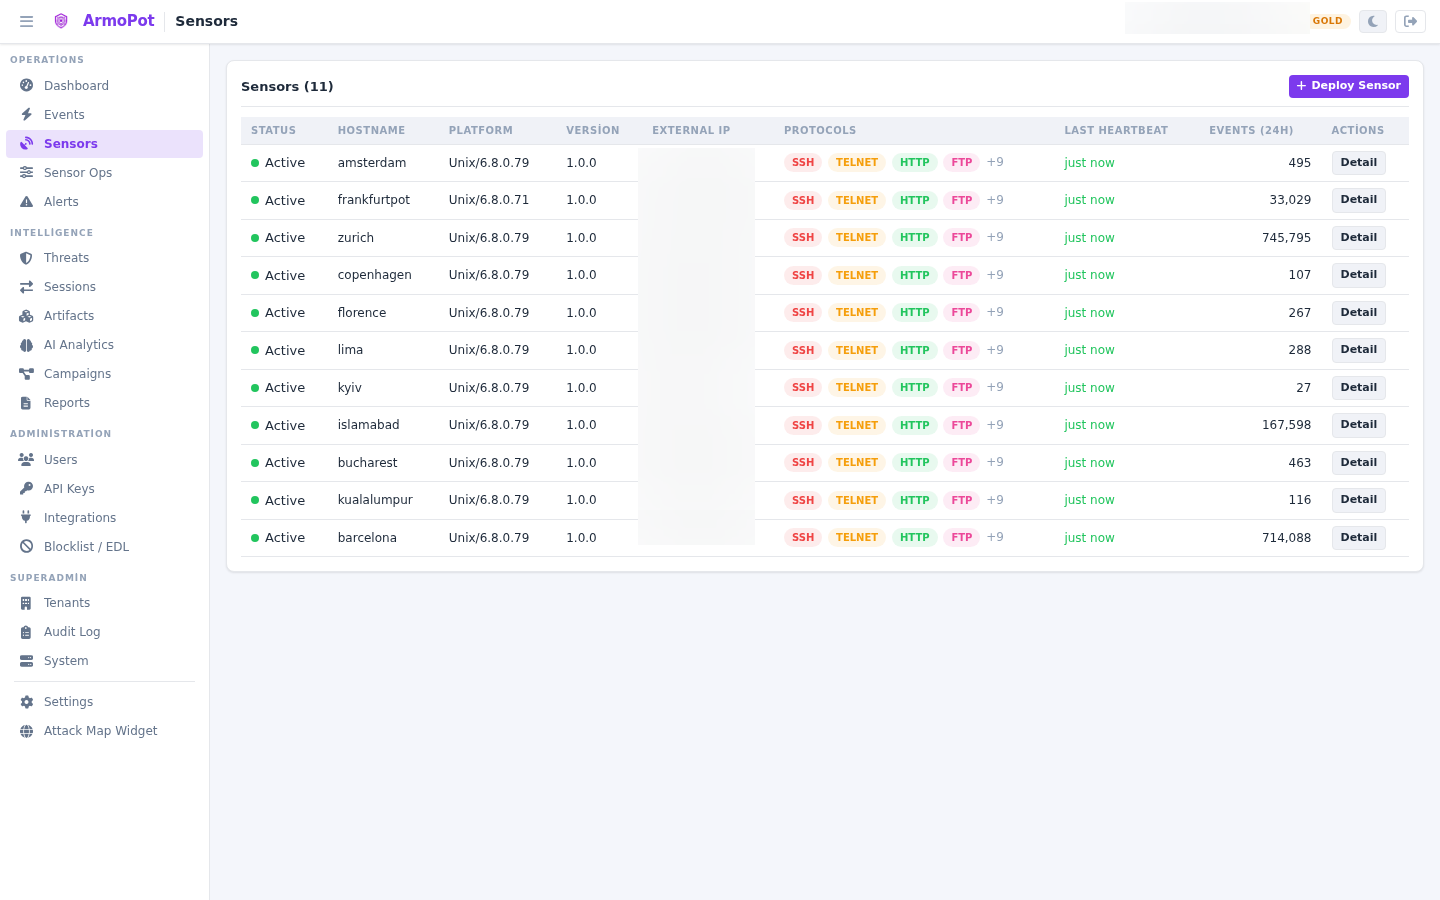Toggle dark mode moon icon
Viewport: 1440px width, 900px height.
[1373, 21]
